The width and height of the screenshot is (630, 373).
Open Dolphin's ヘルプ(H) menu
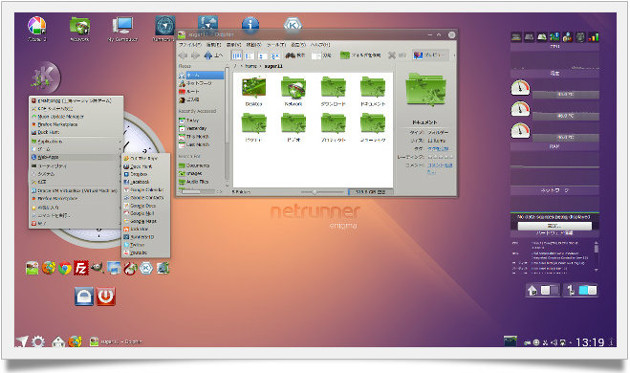[x=320, y=44]
